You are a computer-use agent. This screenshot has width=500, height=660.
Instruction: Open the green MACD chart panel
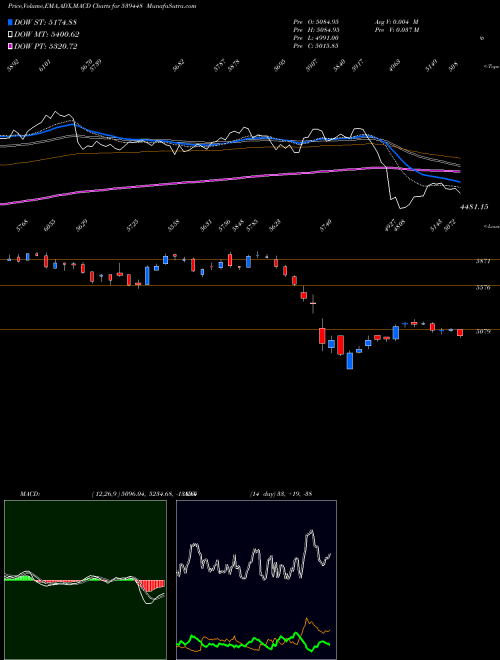coord(85,580)
